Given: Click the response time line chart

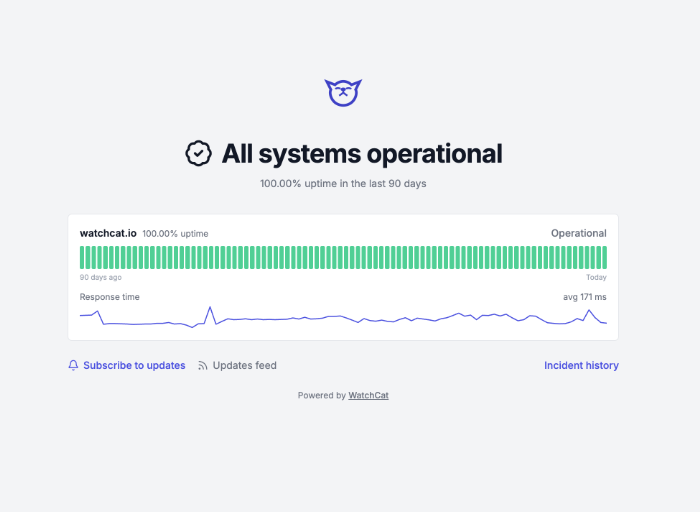Looking at the screenshot, I should click(343, 317).
